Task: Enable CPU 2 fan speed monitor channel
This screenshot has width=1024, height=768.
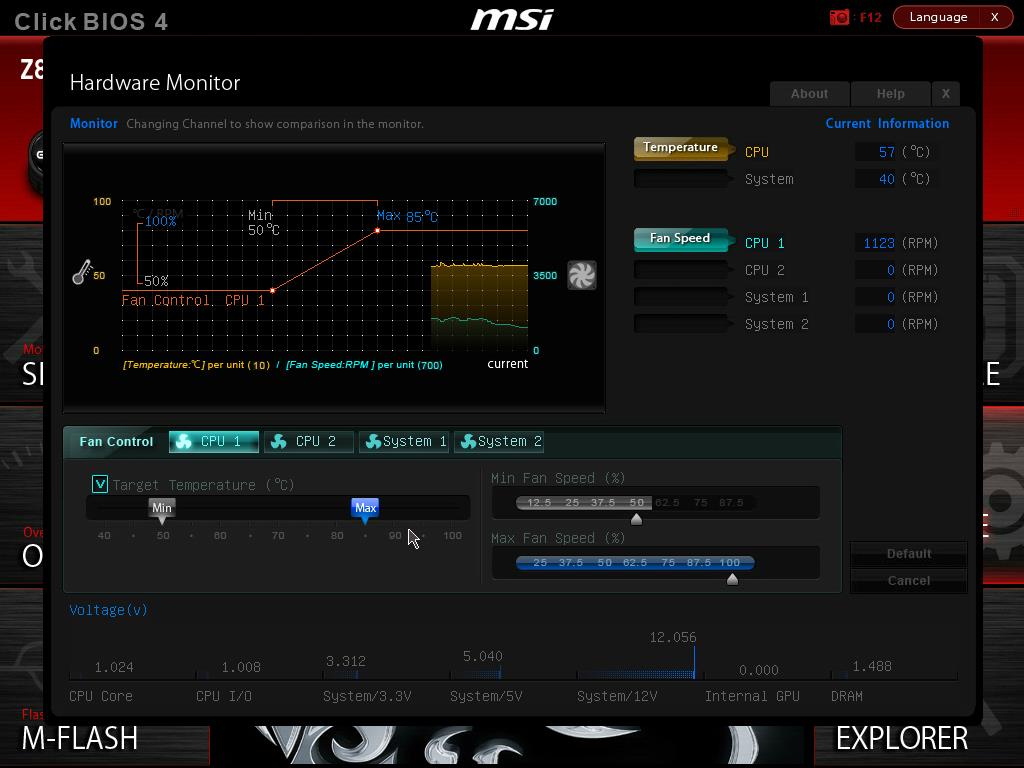Action: 680,270
